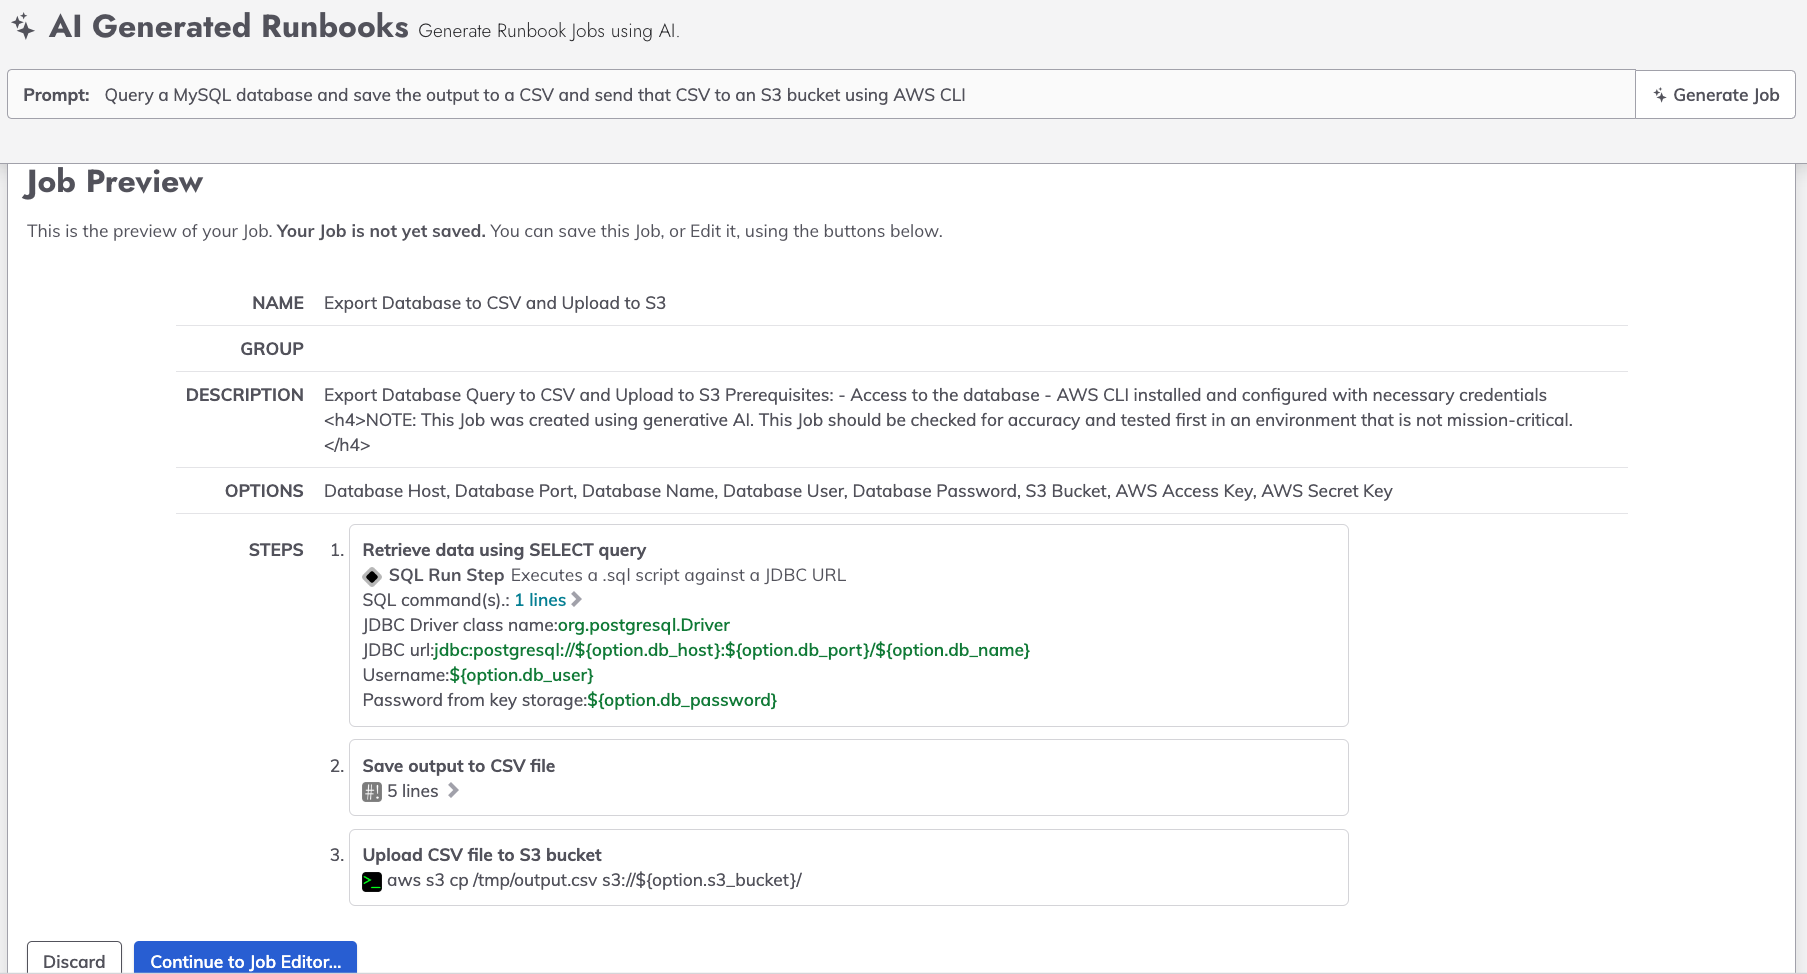
Task: Click the SQL Run Step diamond icon
Action: (372, 576)
